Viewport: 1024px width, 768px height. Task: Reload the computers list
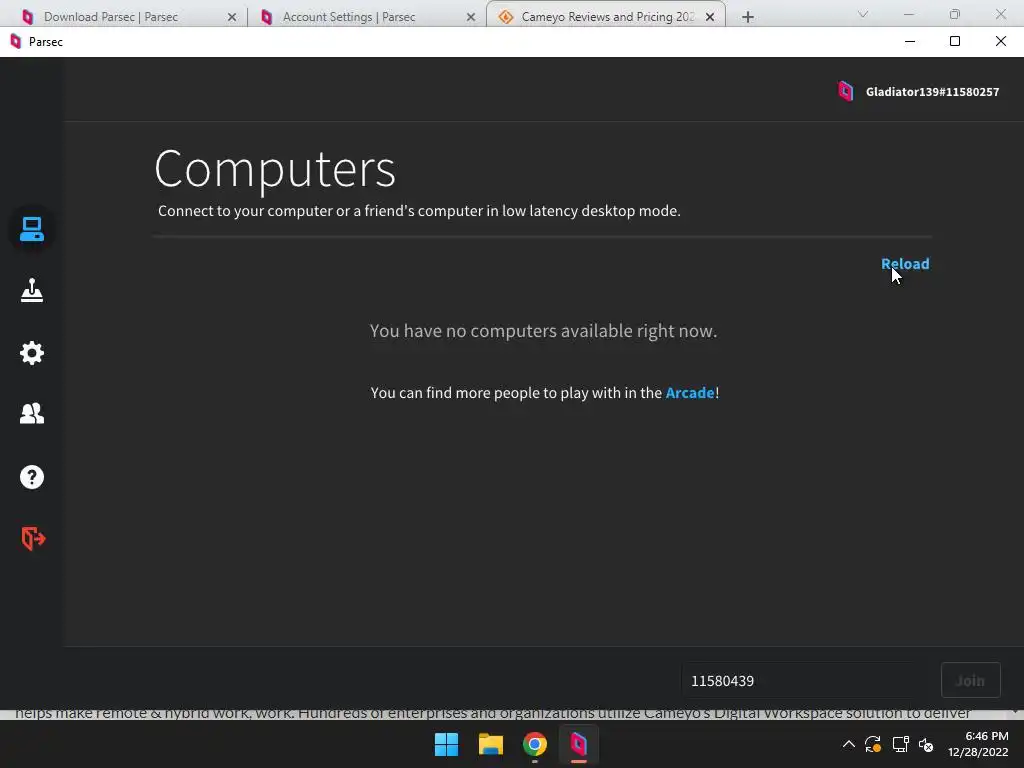(904, 264)
